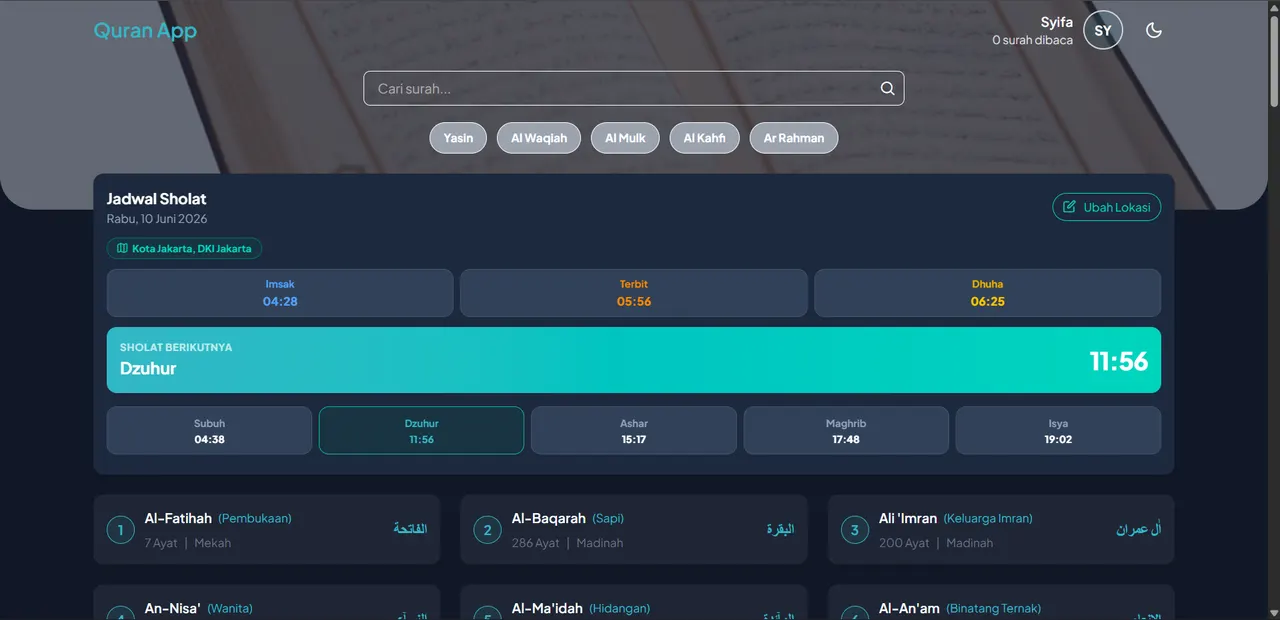The width and height of the screenshot is (1280, 620).
Task: Click the Quran App logo
Action: click(145, 30)
